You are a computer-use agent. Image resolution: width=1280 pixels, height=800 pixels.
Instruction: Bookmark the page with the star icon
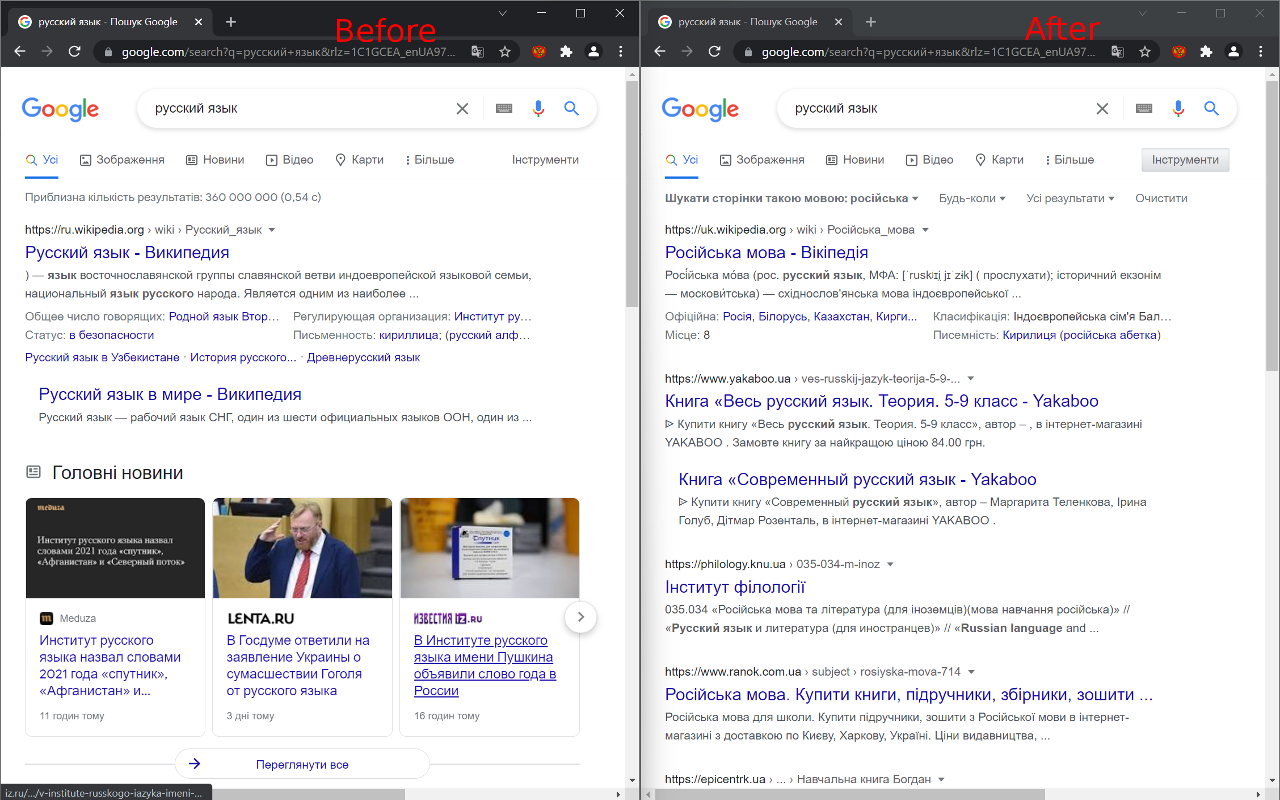(507, 49)
